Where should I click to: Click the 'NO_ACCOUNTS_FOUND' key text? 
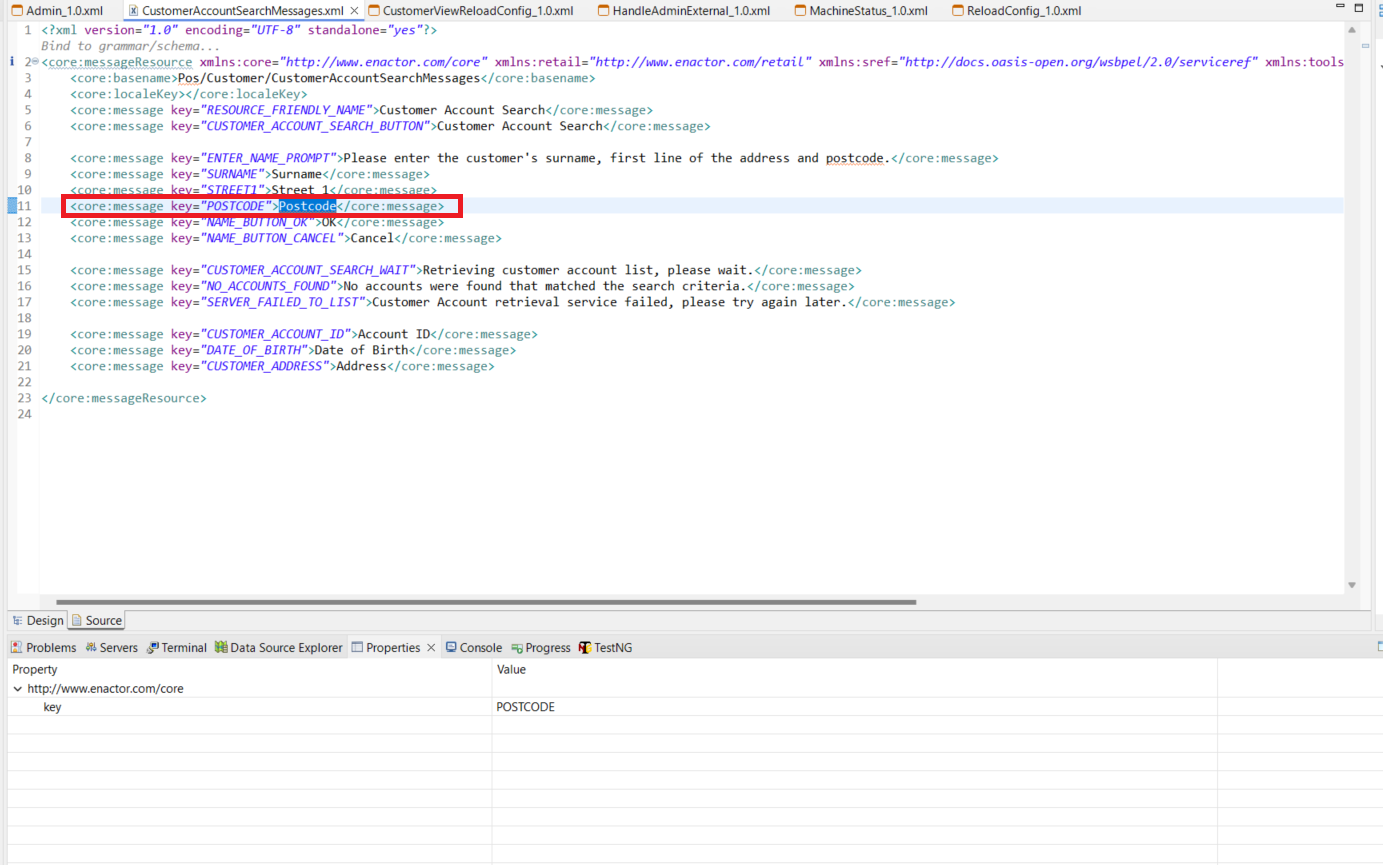click(268, 286)
